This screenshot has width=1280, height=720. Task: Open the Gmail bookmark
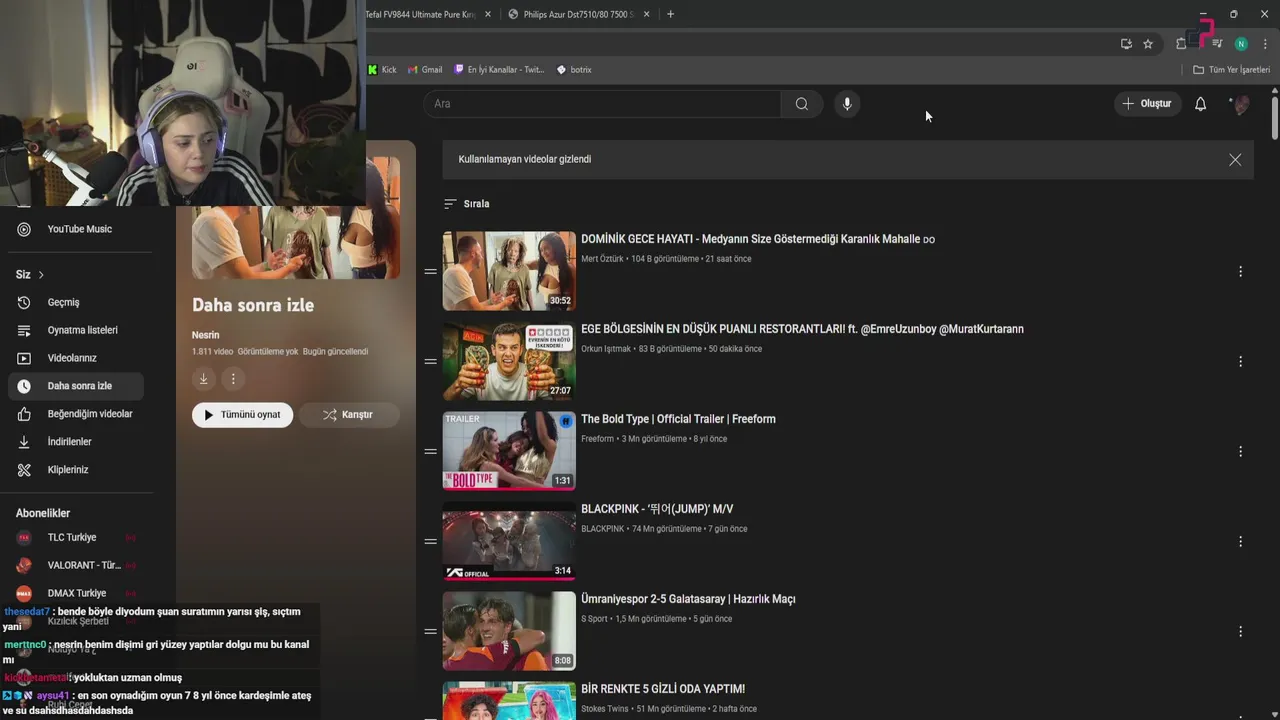[x=425, y=70]
